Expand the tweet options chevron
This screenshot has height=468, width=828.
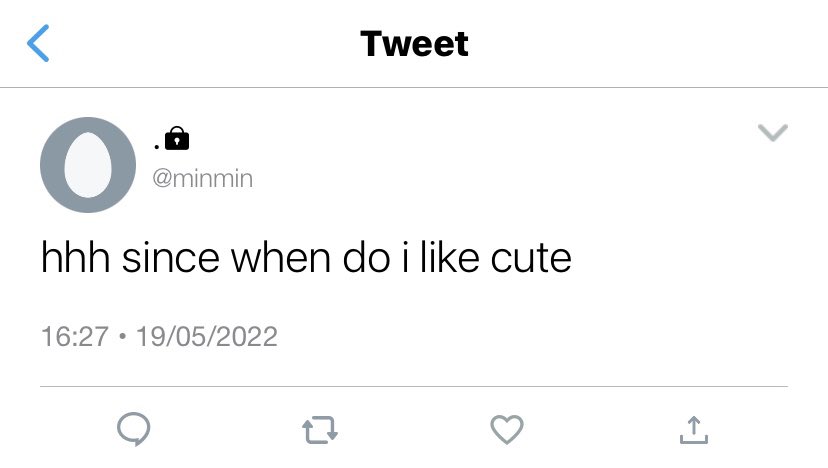(x=773, y=133)
